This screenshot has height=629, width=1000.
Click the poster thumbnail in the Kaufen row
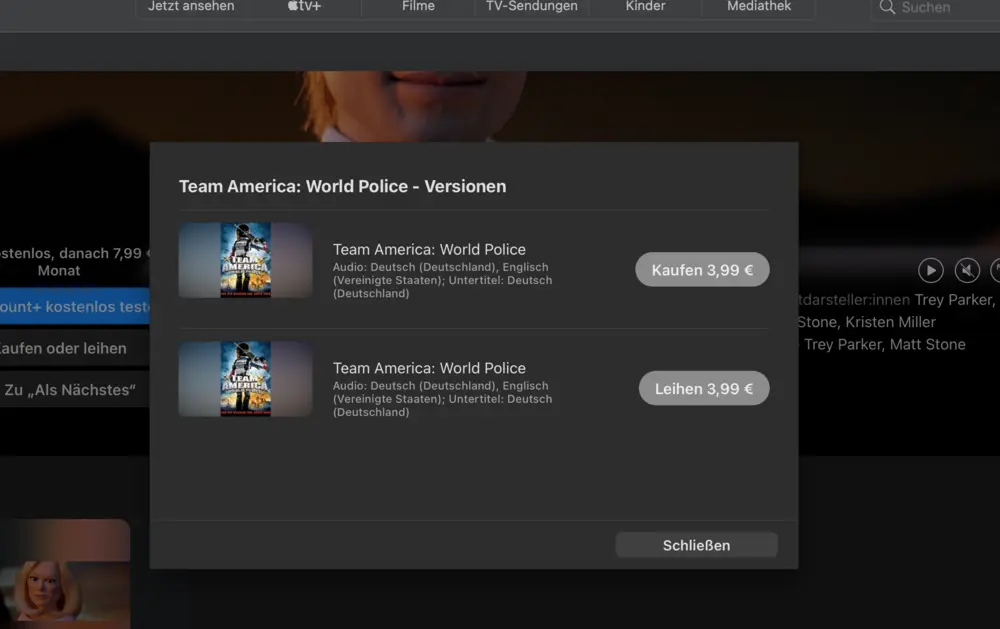245,260
